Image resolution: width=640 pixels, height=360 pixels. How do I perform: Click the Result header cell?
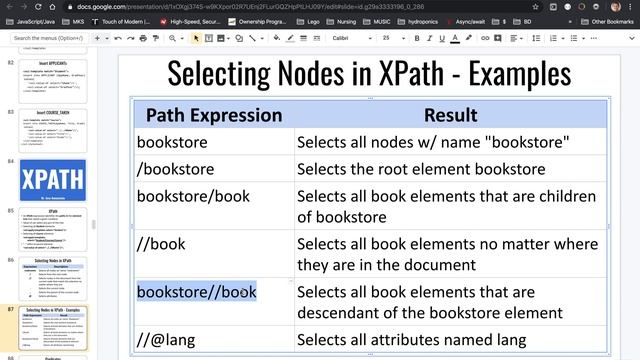[451, 115]
